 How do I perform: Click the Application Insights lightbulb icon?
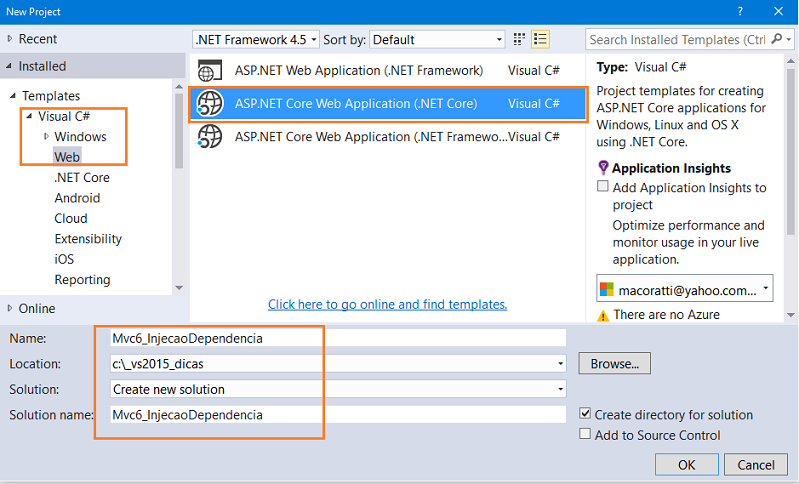[603, 168]
